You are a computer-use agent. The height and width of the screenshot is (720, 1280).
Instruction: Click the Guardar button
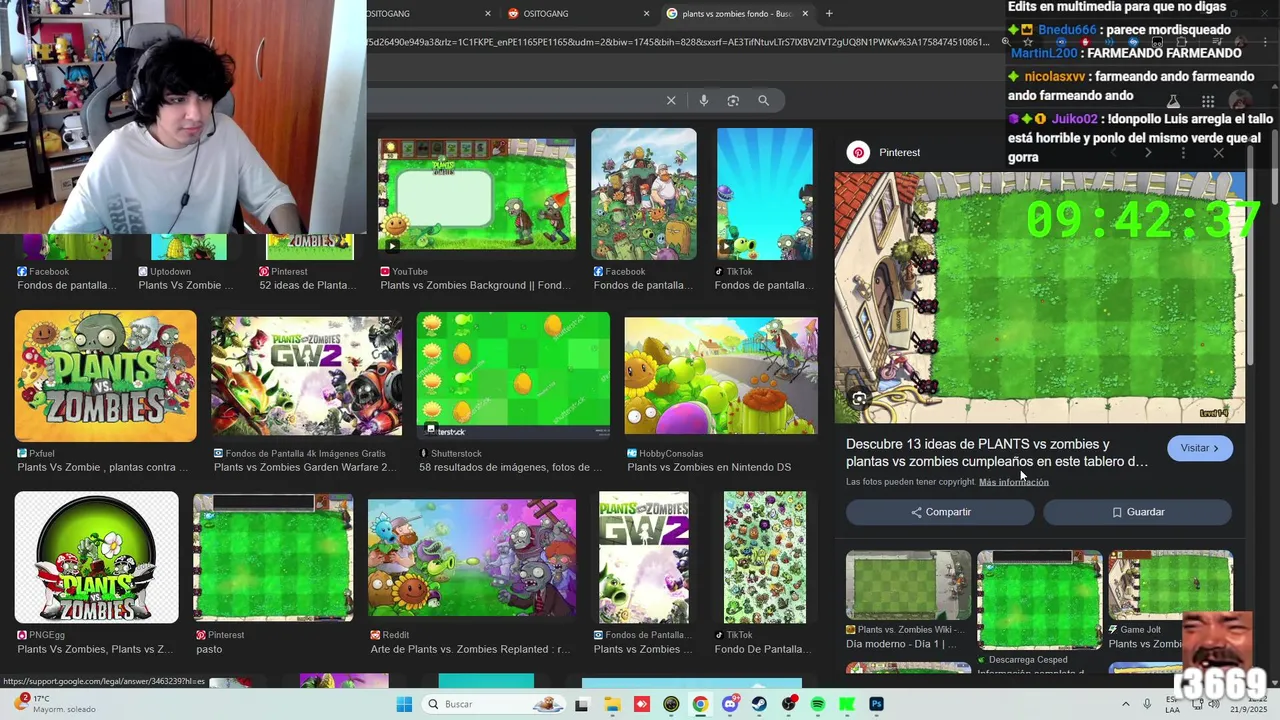pyautogui.click(x=1137, y=512)
